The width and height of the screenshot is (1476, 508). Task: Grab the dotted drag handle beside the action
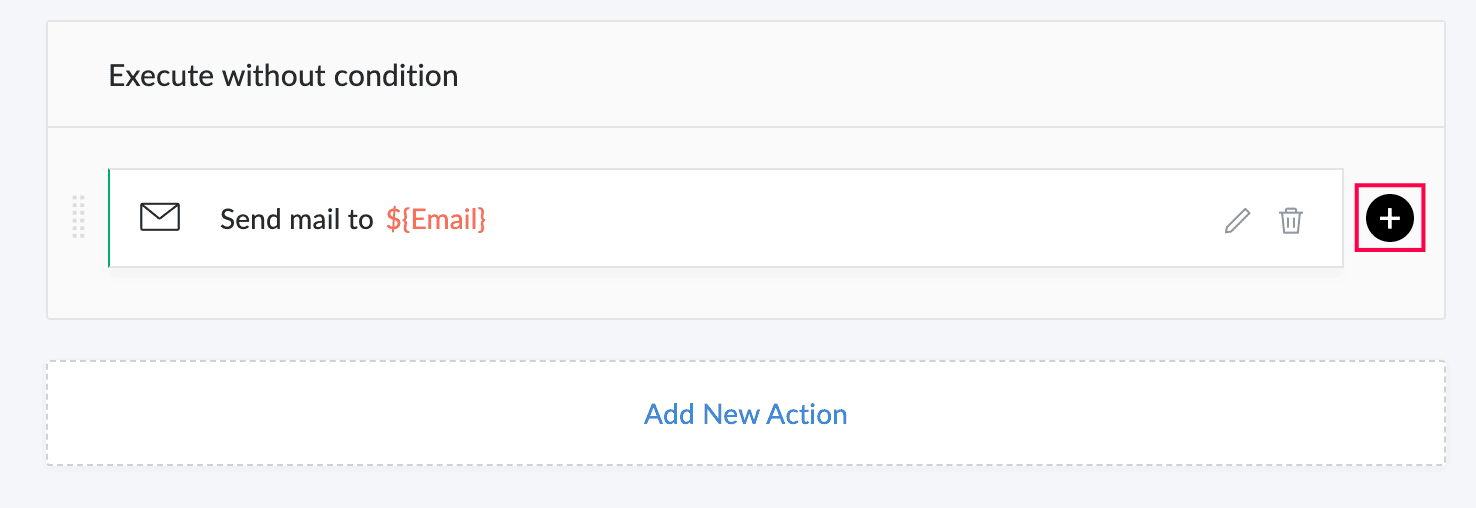coord(79,217)
